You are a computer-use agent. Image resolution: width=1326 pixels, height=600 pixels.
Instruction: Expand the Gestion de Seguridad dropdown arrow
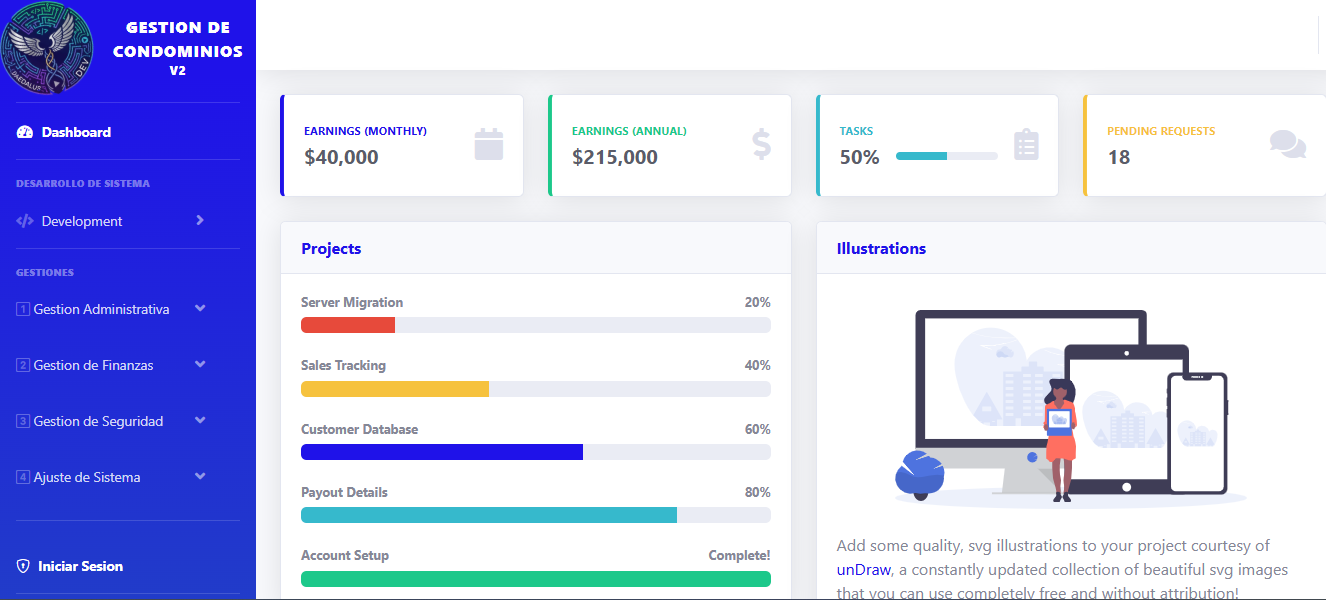coord(200,421)
